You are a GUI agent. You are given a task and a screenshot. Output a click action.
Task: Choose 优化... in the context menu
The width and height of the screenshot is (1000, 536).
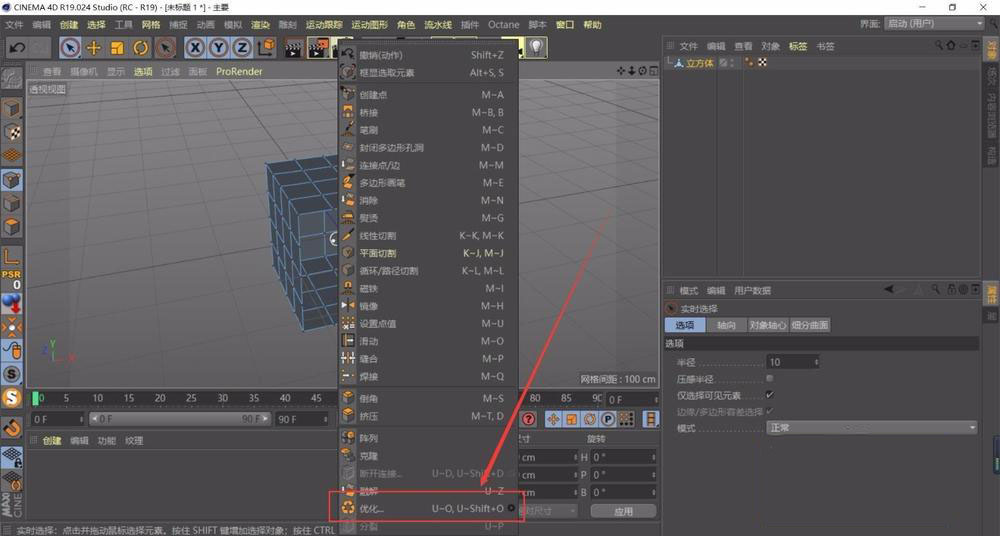428,509
